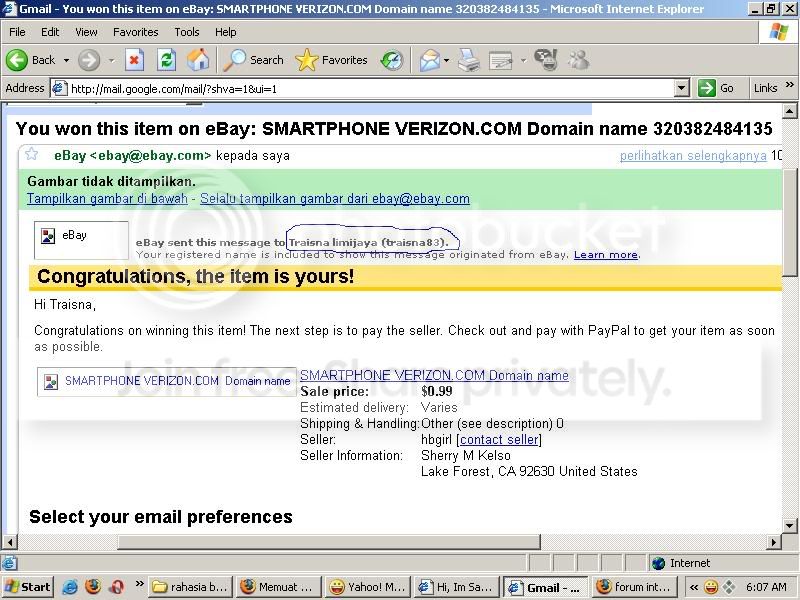This screenshot has width=800, height=600.
Task: Open 'SMARTPHONE VERIZON.COM Domain name' item link
Action: click(434, 376)
